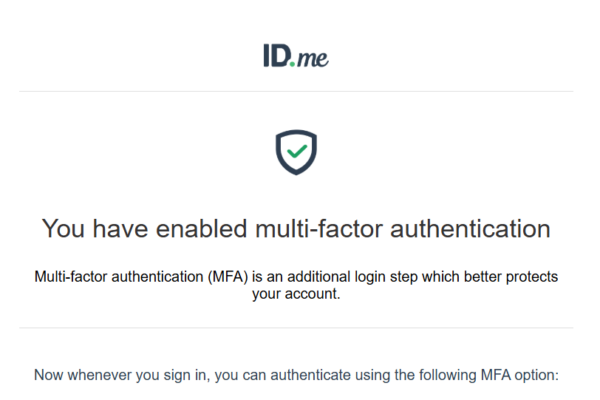Viewport: 600px width, 400px height.
Task: Click the "(MFA)" abbreviation in the description
Action: [x=226, y=276]
